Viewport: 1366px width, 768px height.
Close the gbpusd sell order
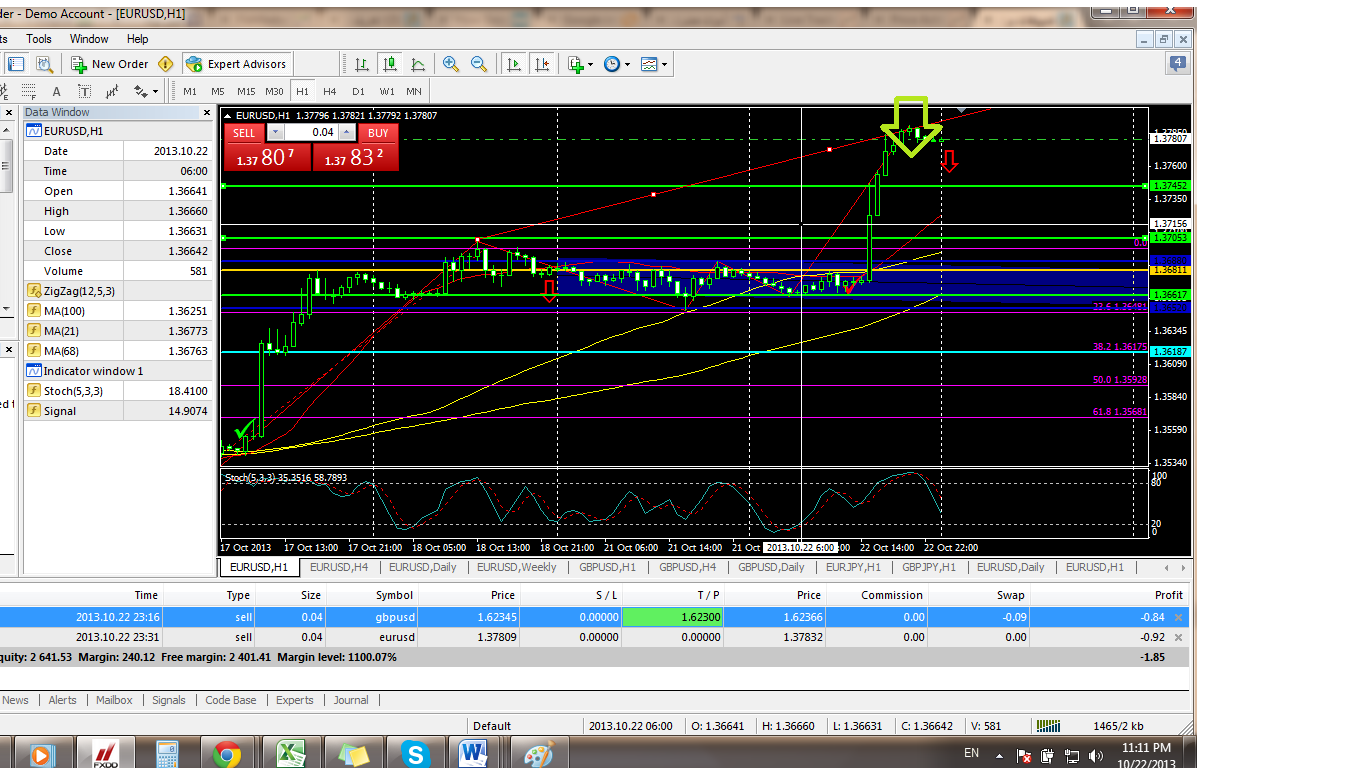point(1178,618)
